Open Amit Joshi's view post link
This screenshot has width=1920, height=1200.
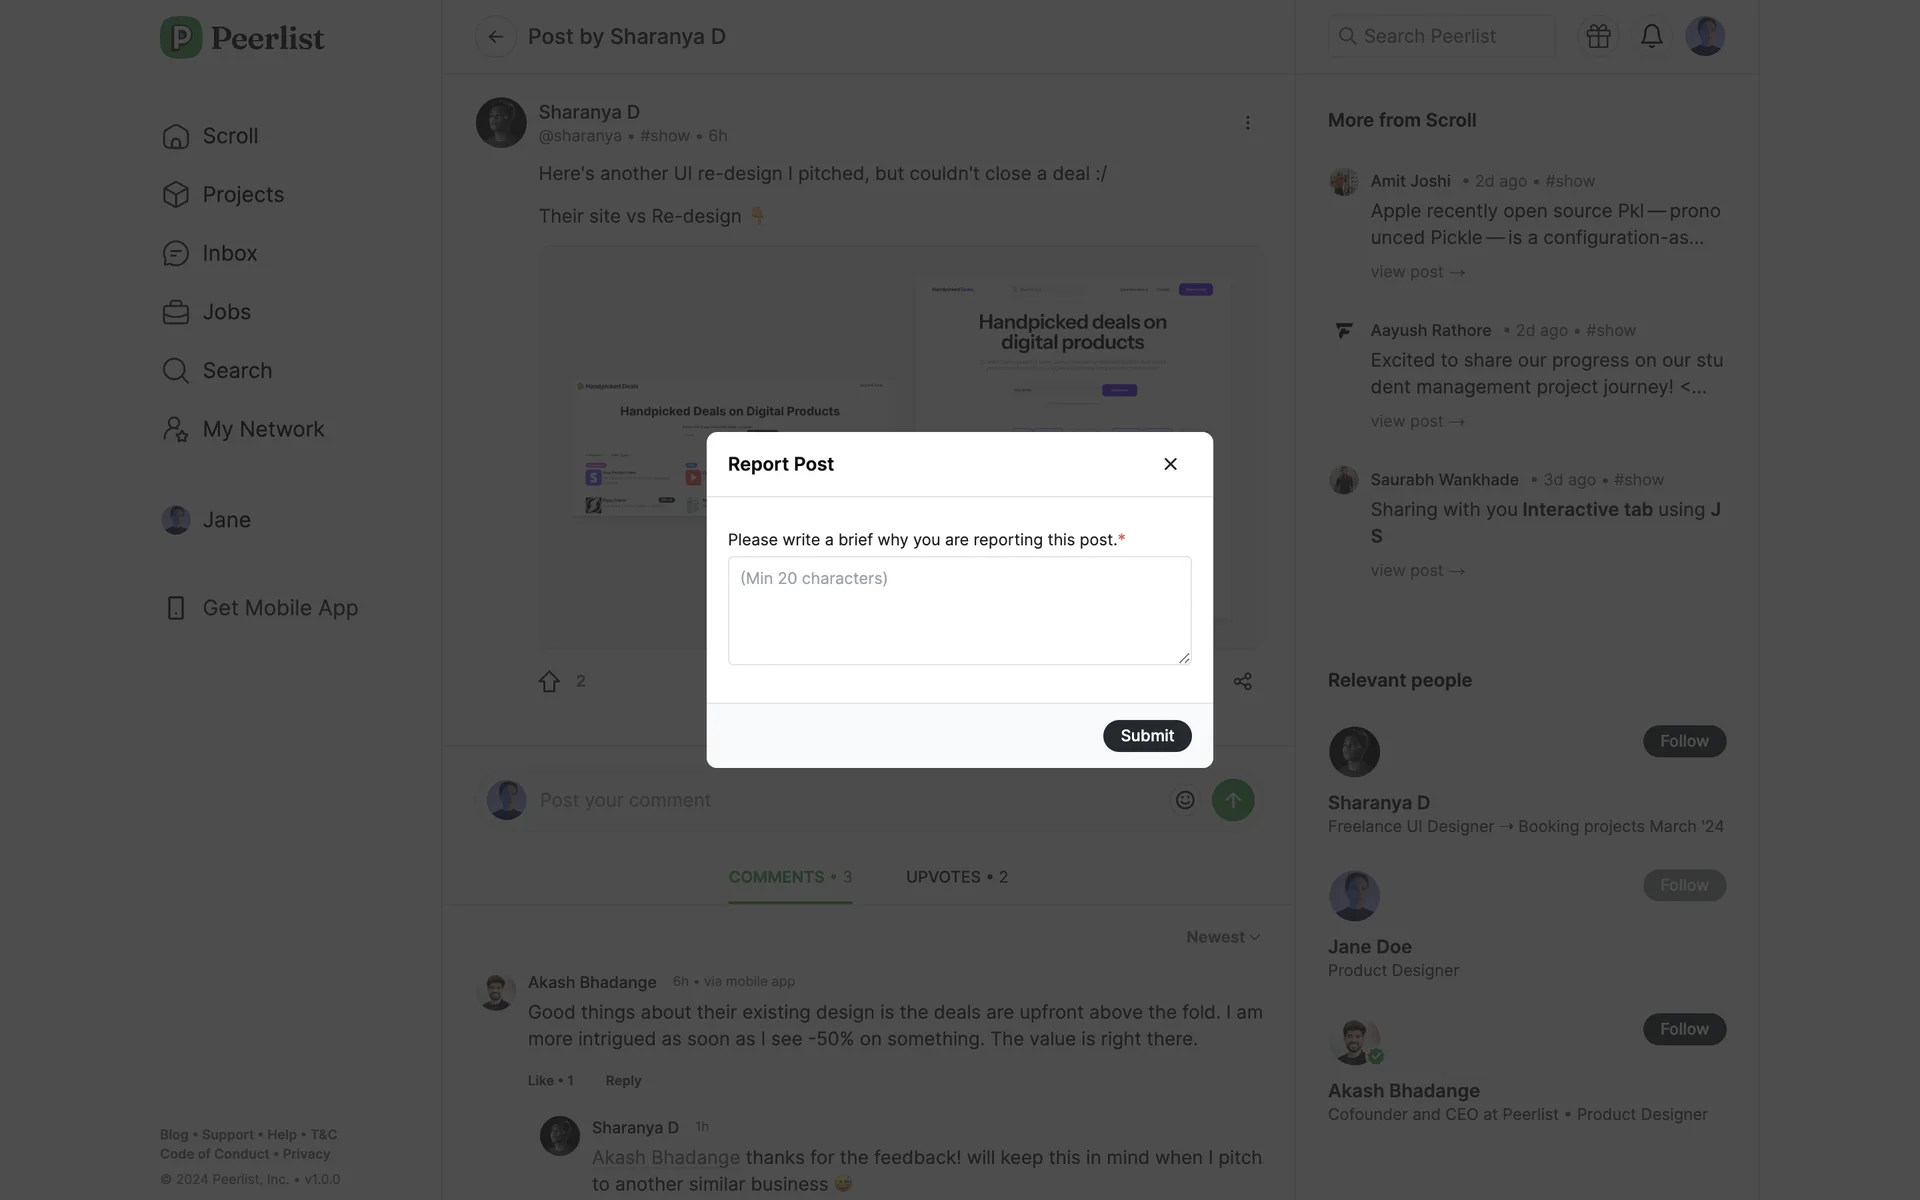tap(1417, 272)
